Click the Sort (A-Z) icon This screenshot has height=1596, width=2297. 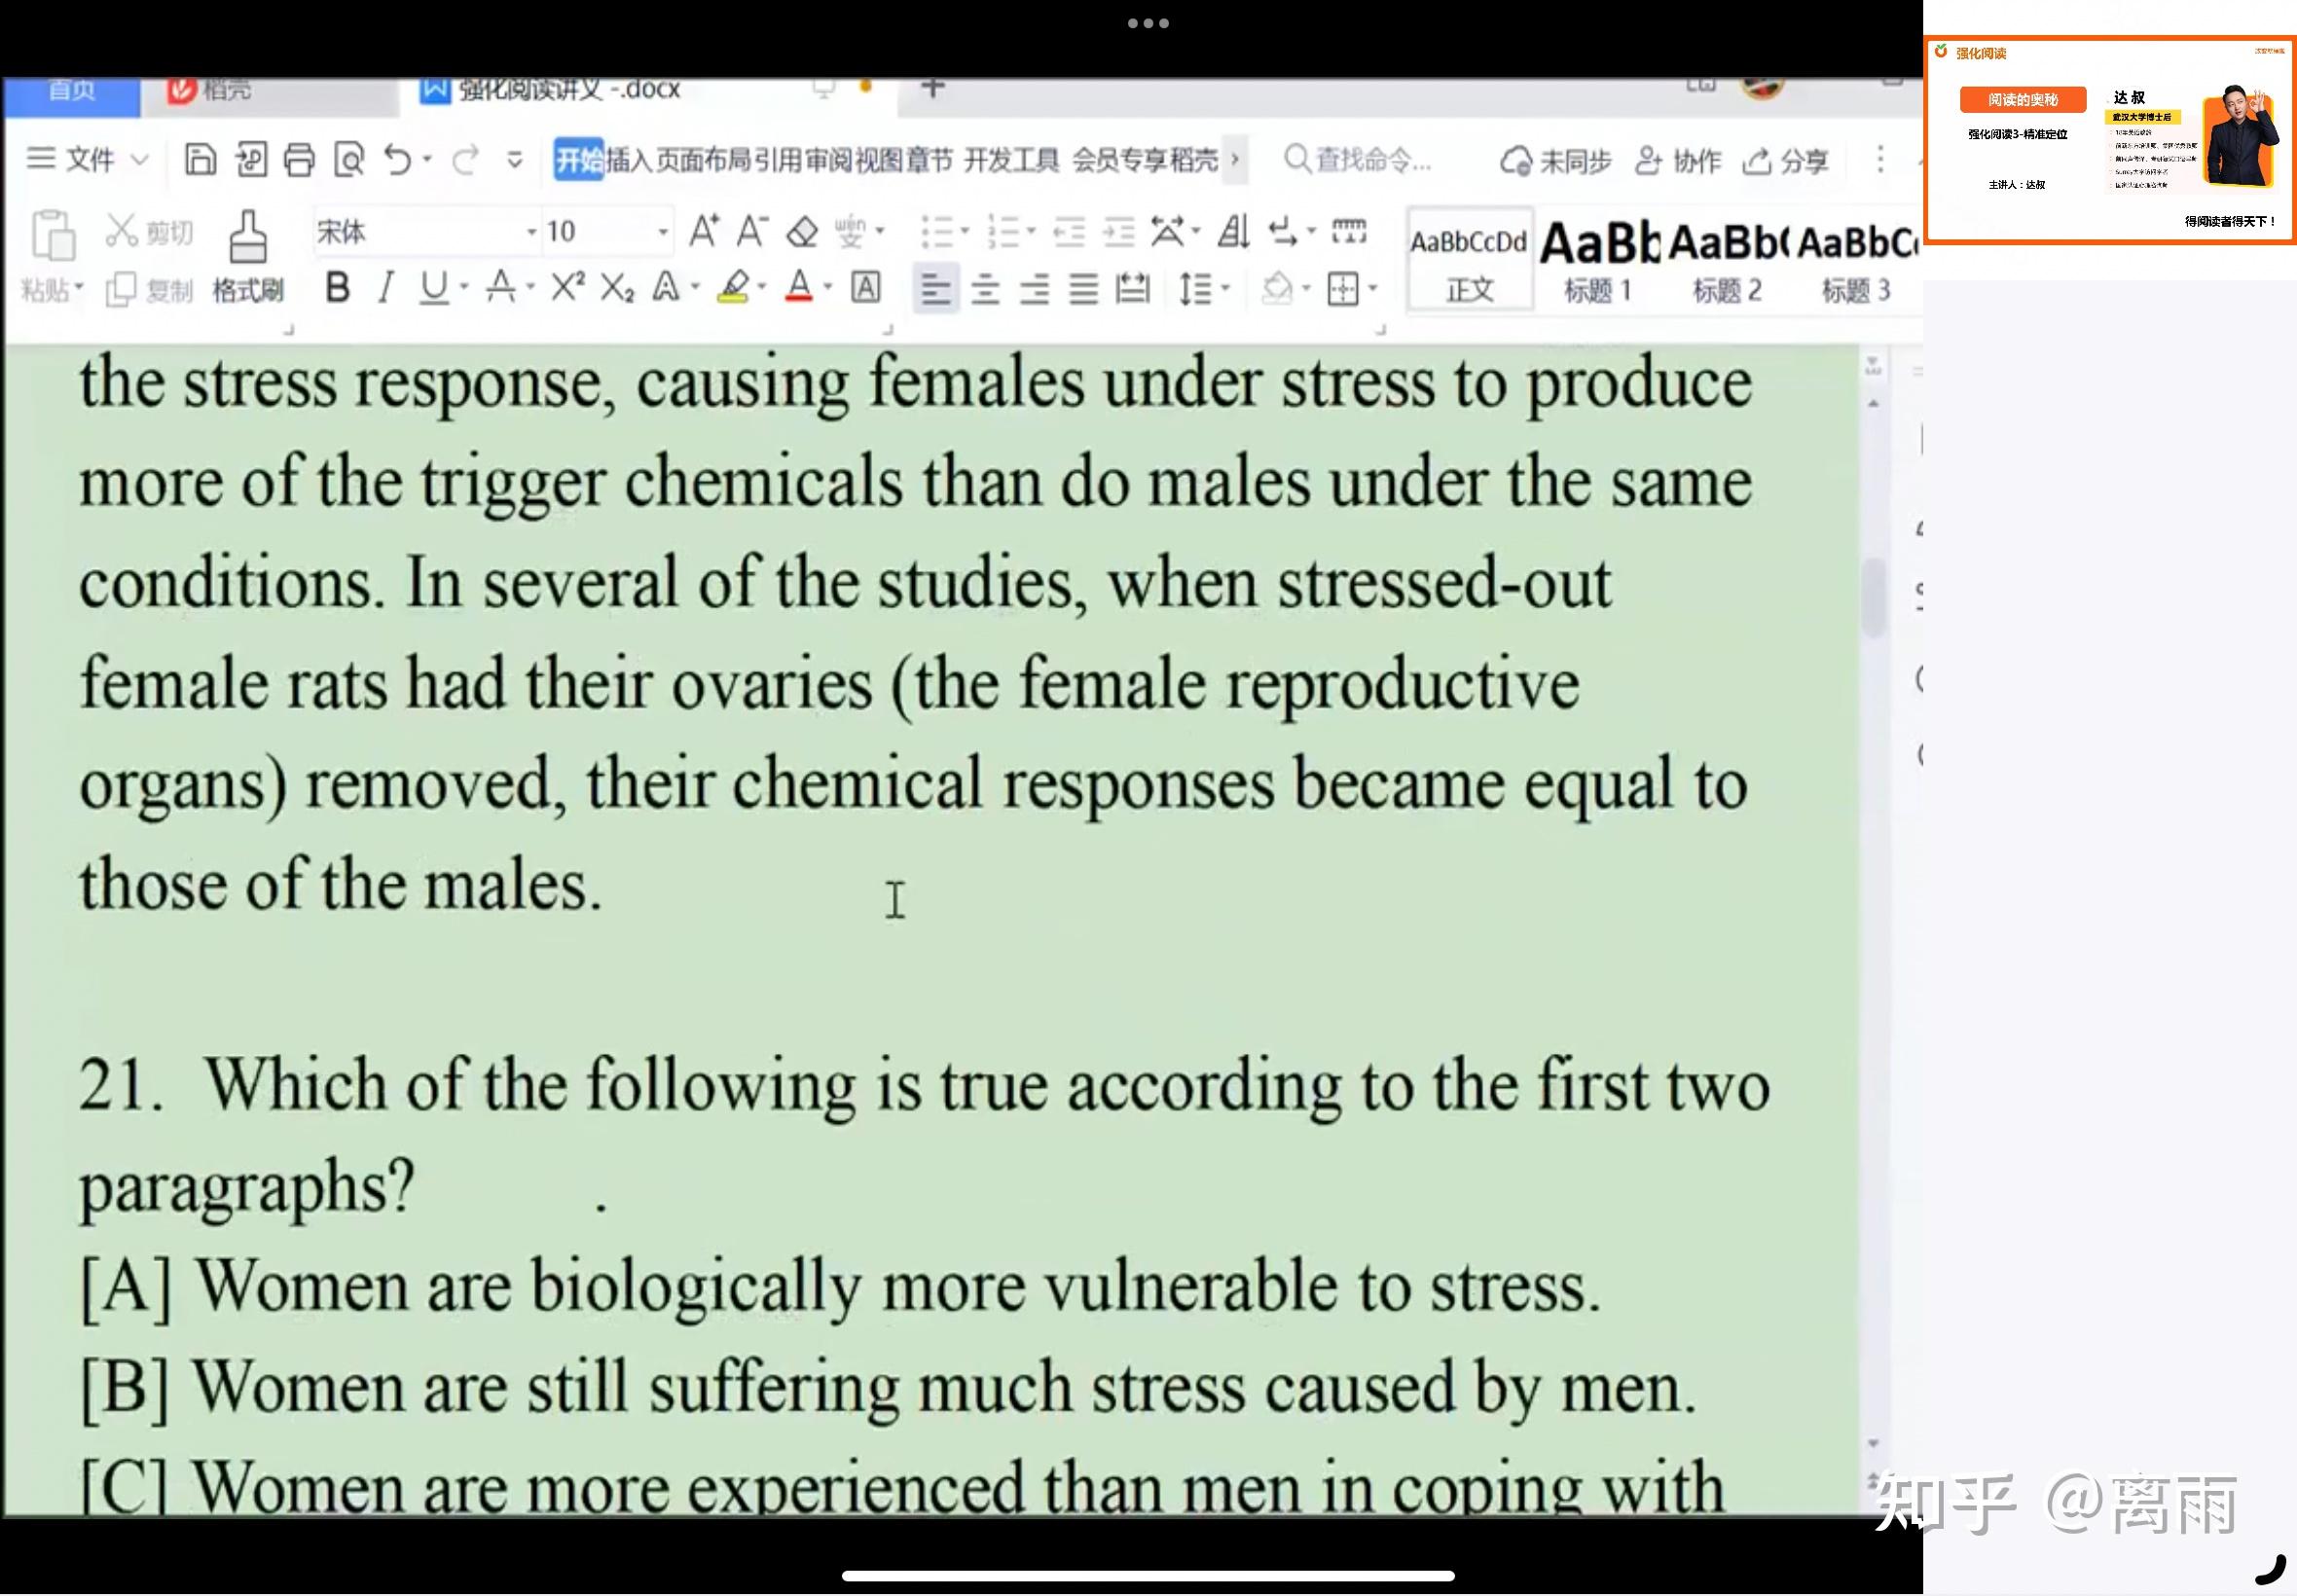point(1234,232)
